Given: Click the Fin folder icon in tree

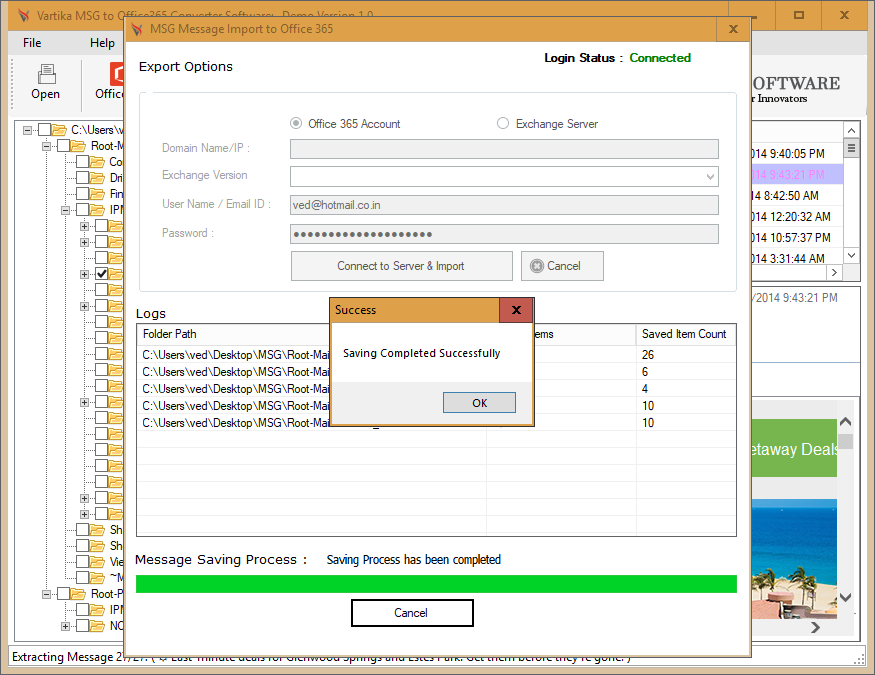Looking at the screenshot, I should pyautogui.click(x=98, y=194).
